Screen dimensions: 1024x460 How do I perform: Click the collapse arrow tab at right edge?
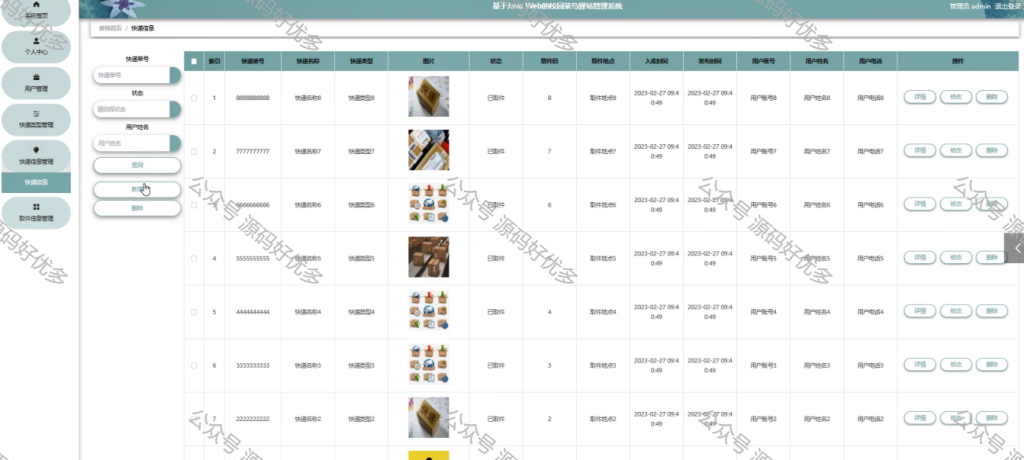1014,248
